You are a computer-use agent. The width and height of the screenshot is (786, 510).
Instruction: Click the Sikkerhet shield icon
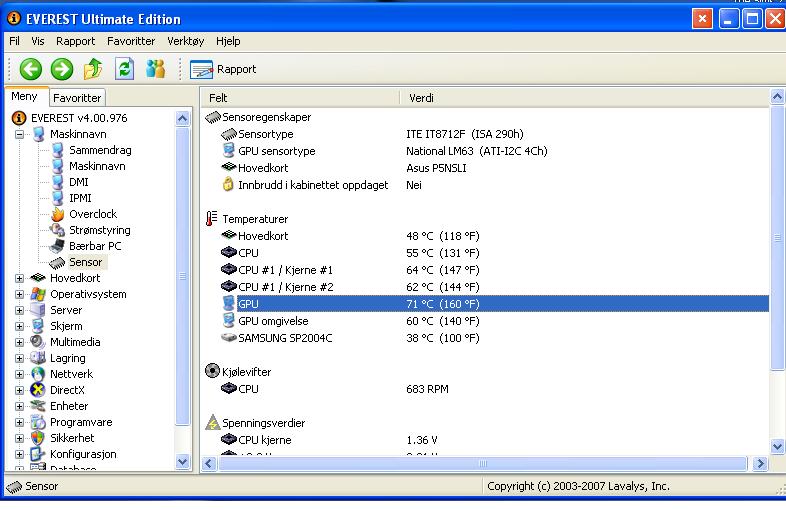[38, 438]
